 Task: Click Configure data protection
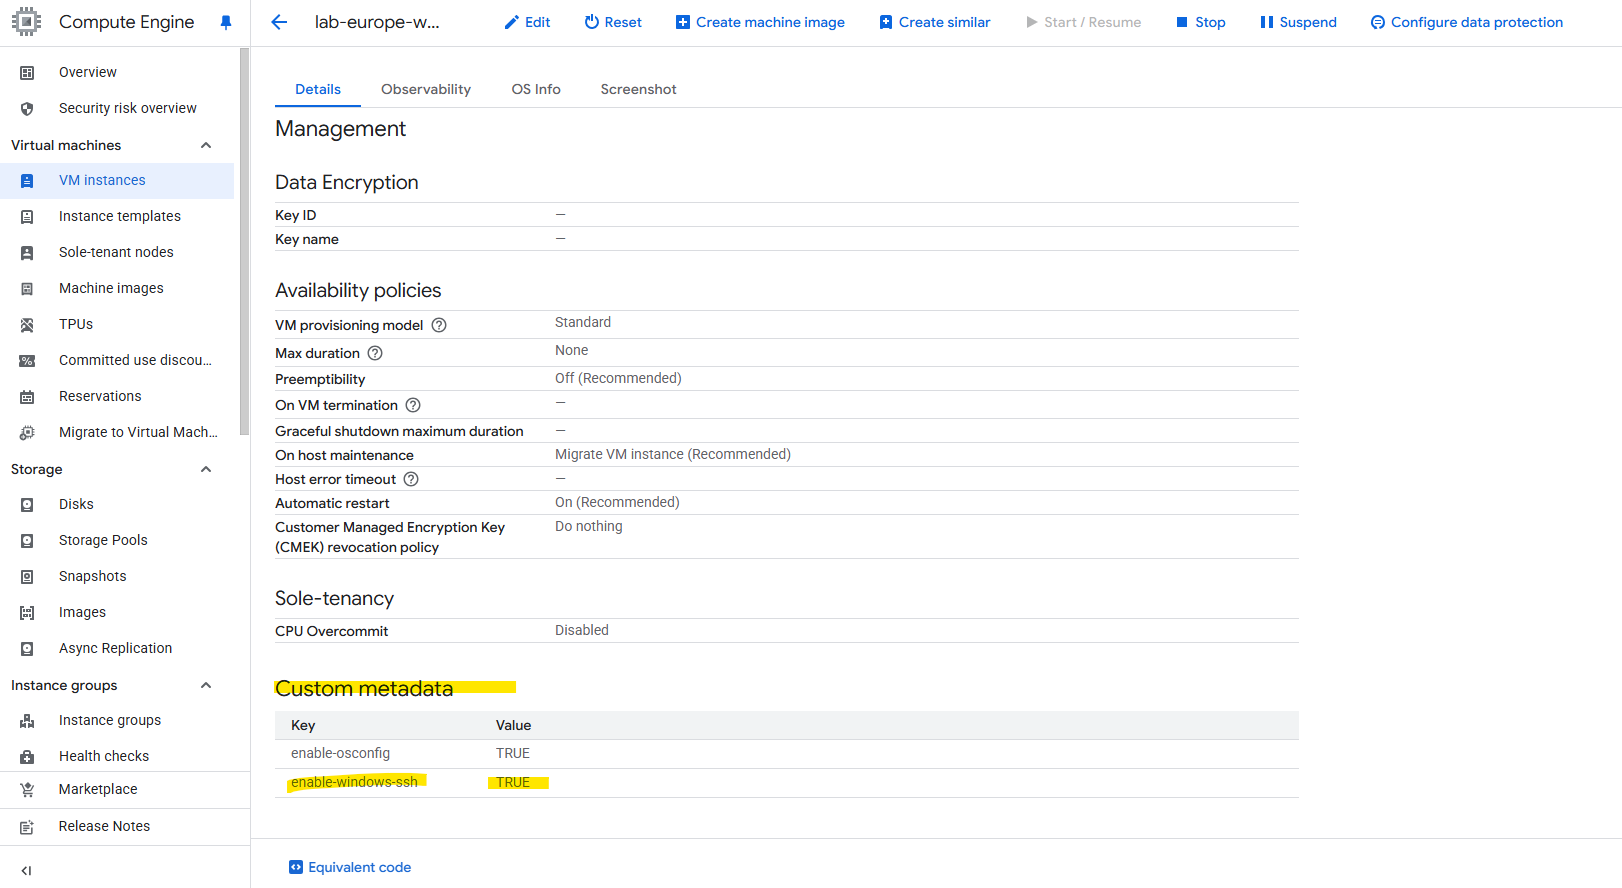pos(1467,22)
